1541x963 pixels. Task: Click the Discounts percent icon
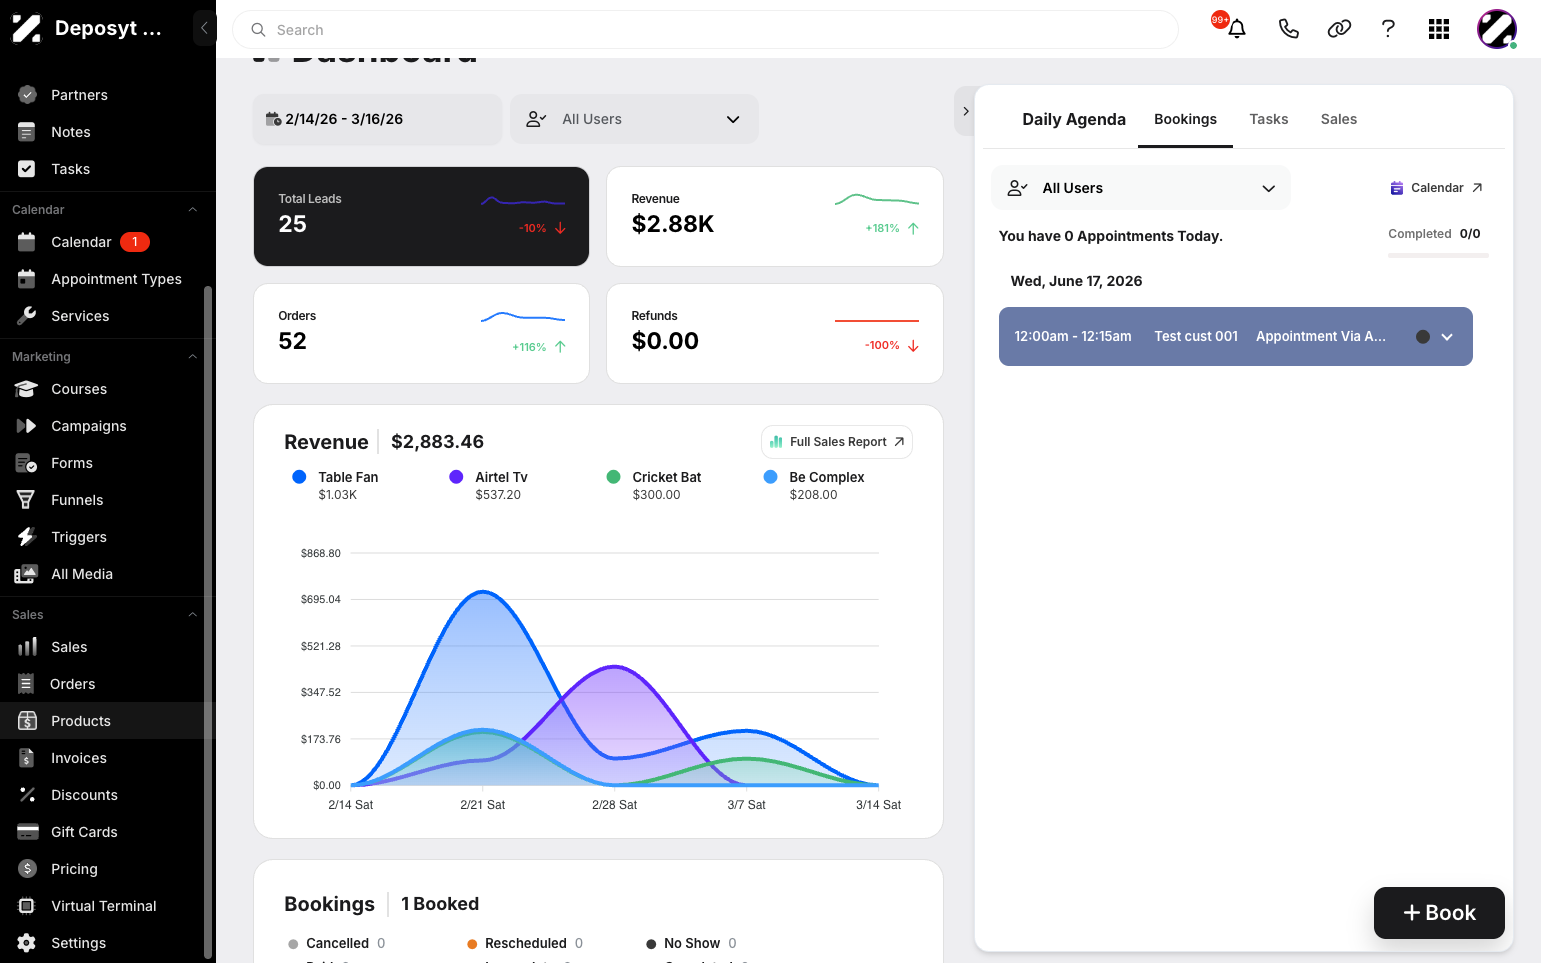tap(27, 795)
